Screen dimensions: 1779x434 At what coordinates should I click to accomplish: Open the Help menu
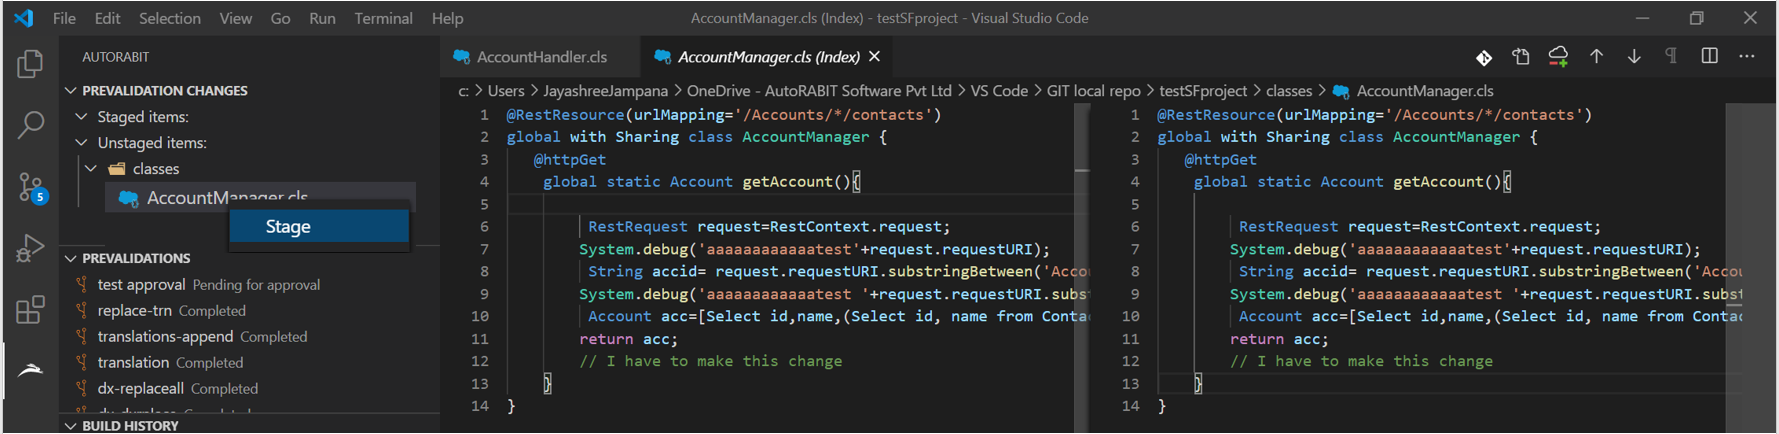(447, 18)
